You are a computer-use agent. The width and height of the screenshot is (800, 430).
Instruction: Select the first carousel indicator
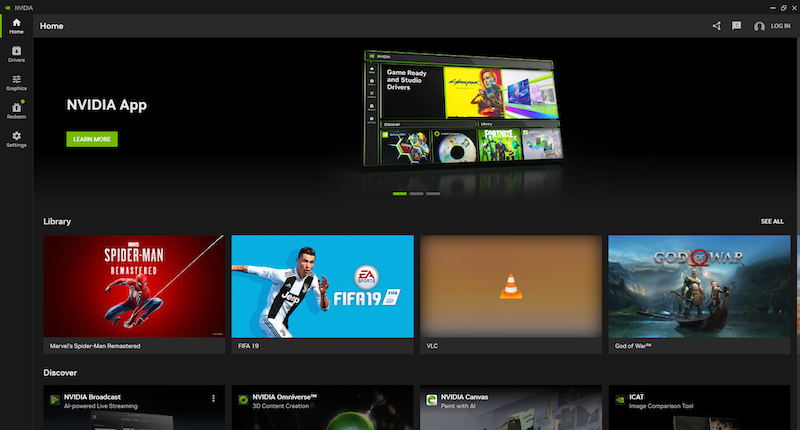click(399, 194)
